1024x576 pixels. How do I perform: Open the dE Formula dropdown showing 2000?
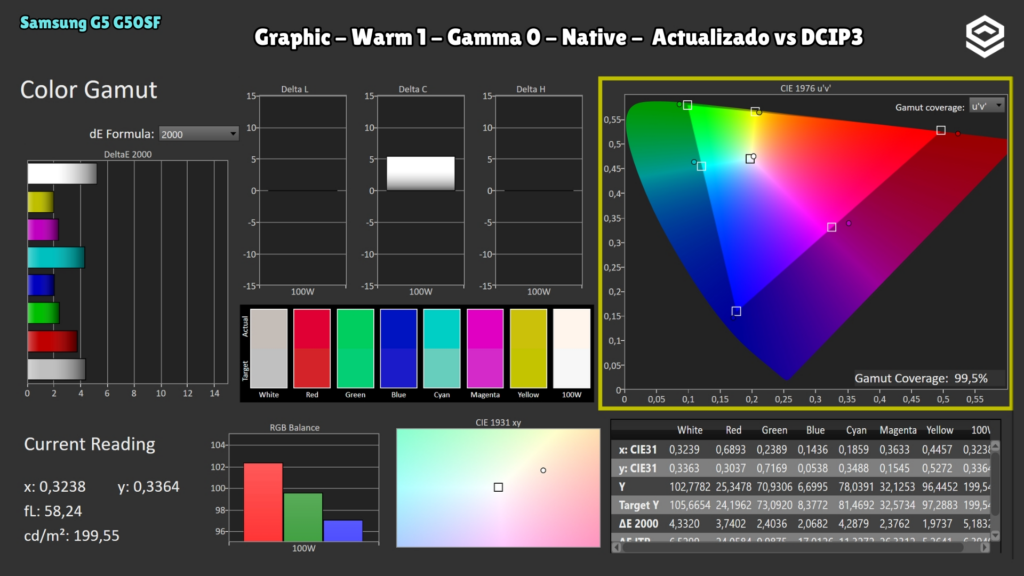point(199,134)
